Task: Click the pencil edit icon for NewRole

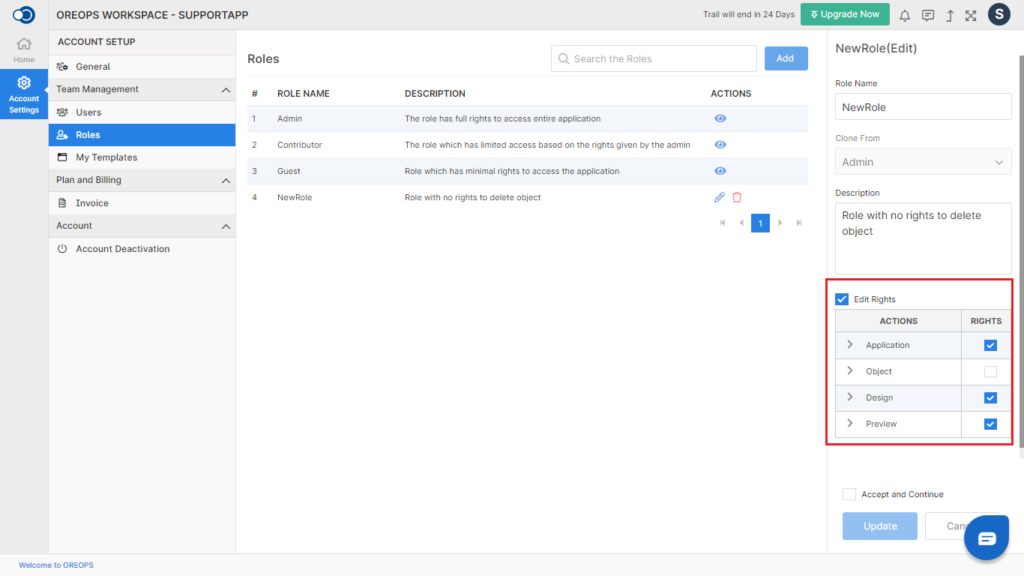Action: 719,197
